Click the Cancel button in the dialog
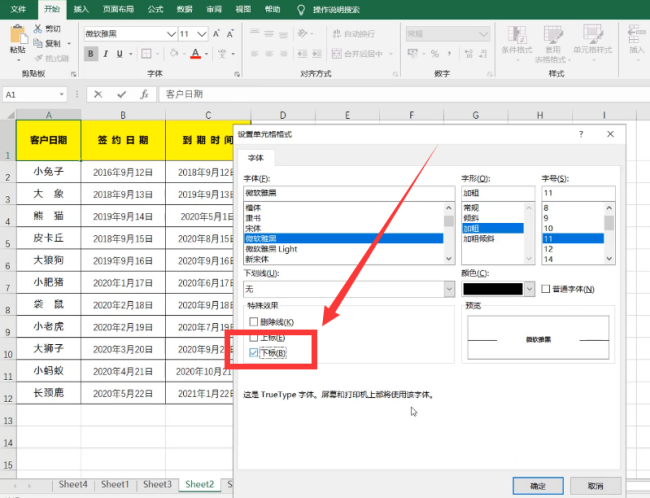650x498 pixels. point(595,486)
